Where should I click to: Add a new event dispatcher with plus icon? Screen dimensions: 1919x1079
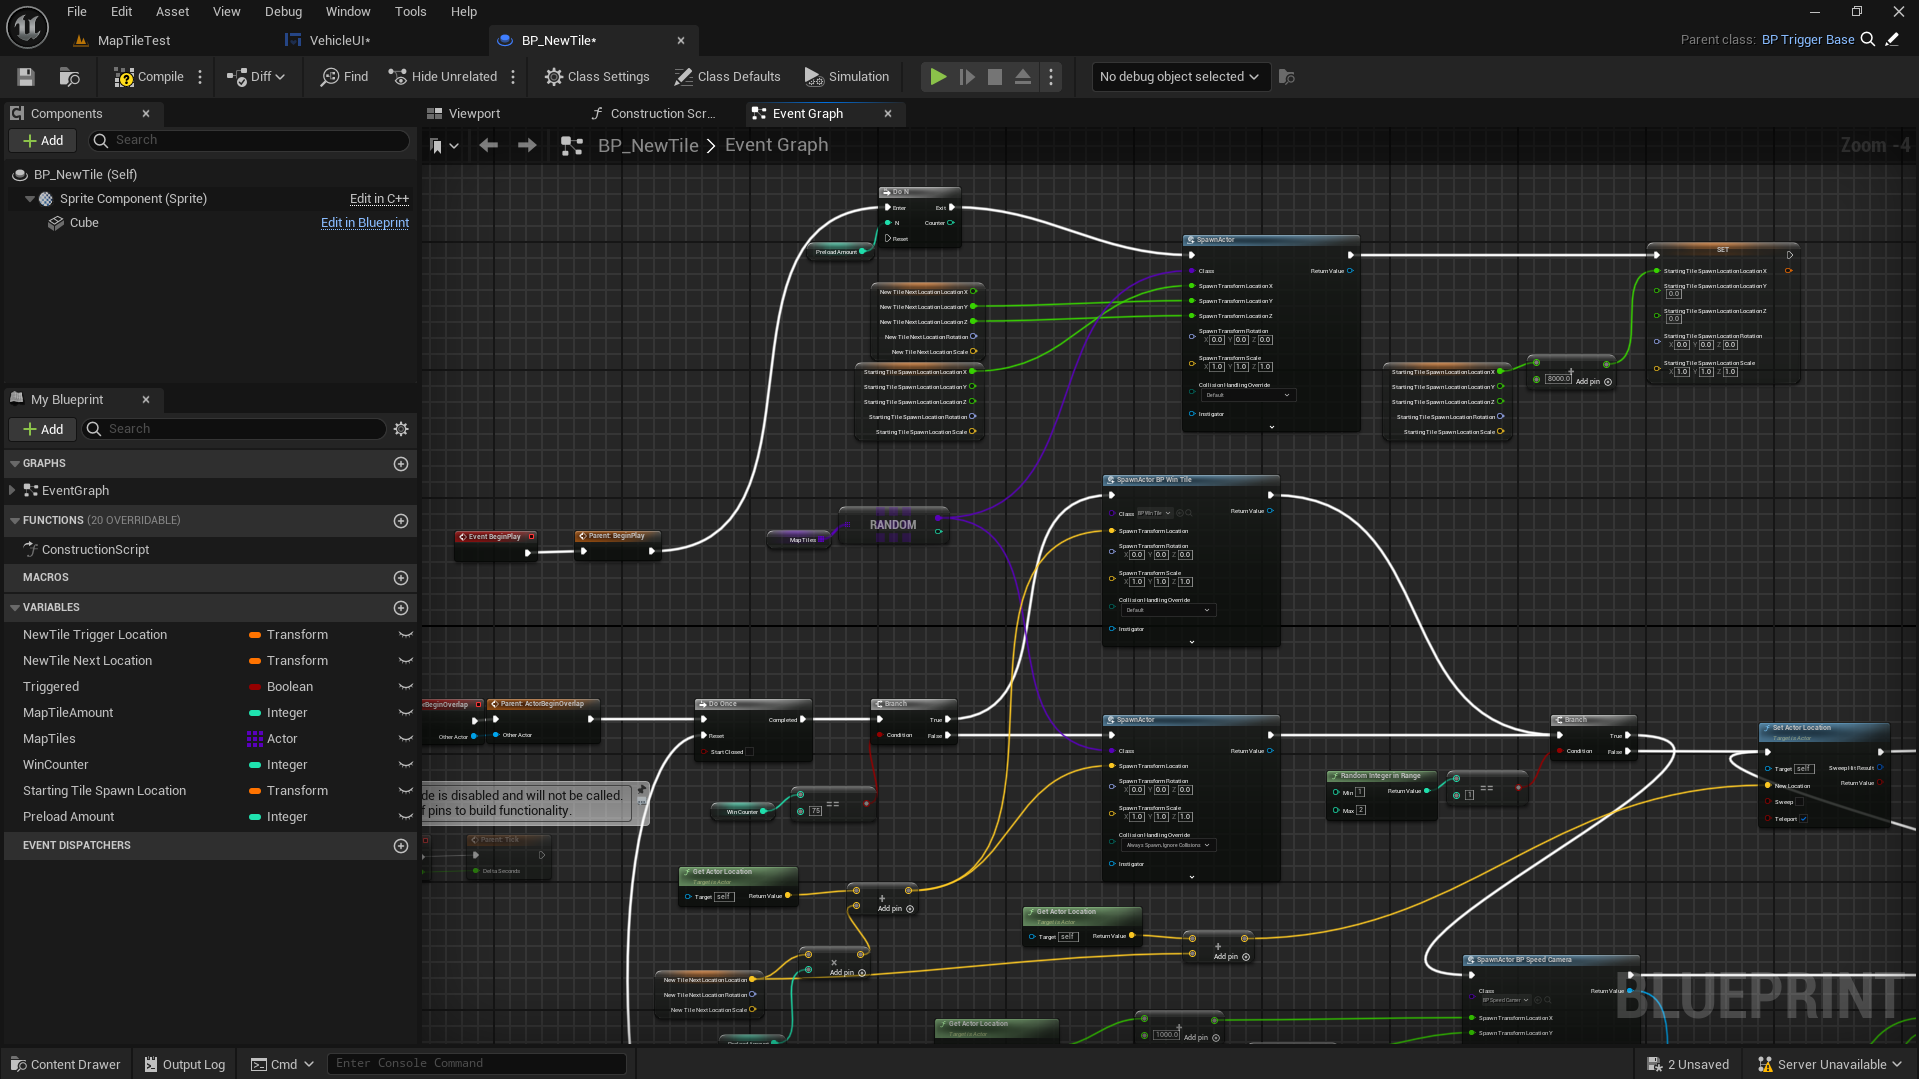401,846
